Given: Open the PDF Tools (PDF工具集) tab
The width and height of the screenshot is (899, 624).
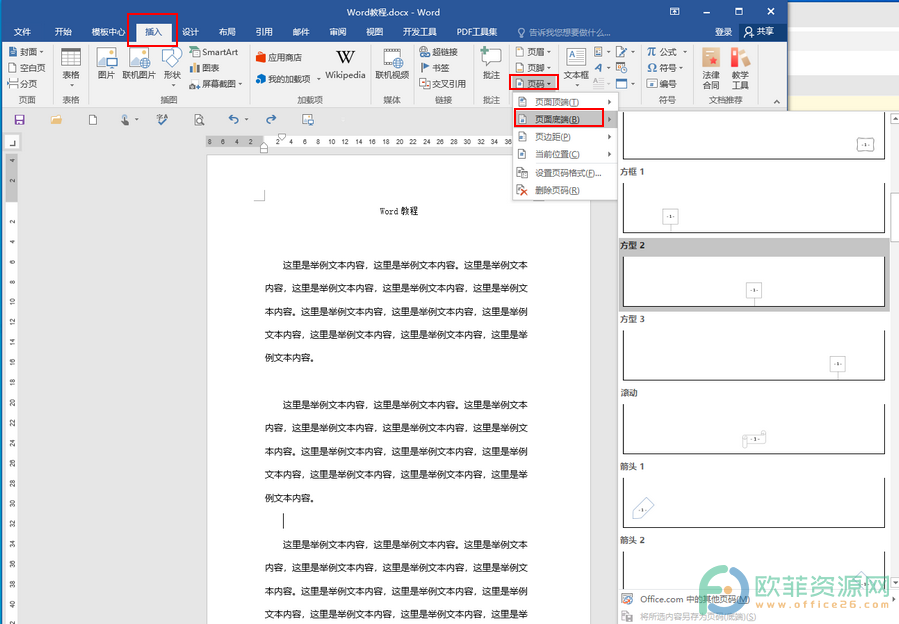Looking at the screenshot, I should click(477, 32).
